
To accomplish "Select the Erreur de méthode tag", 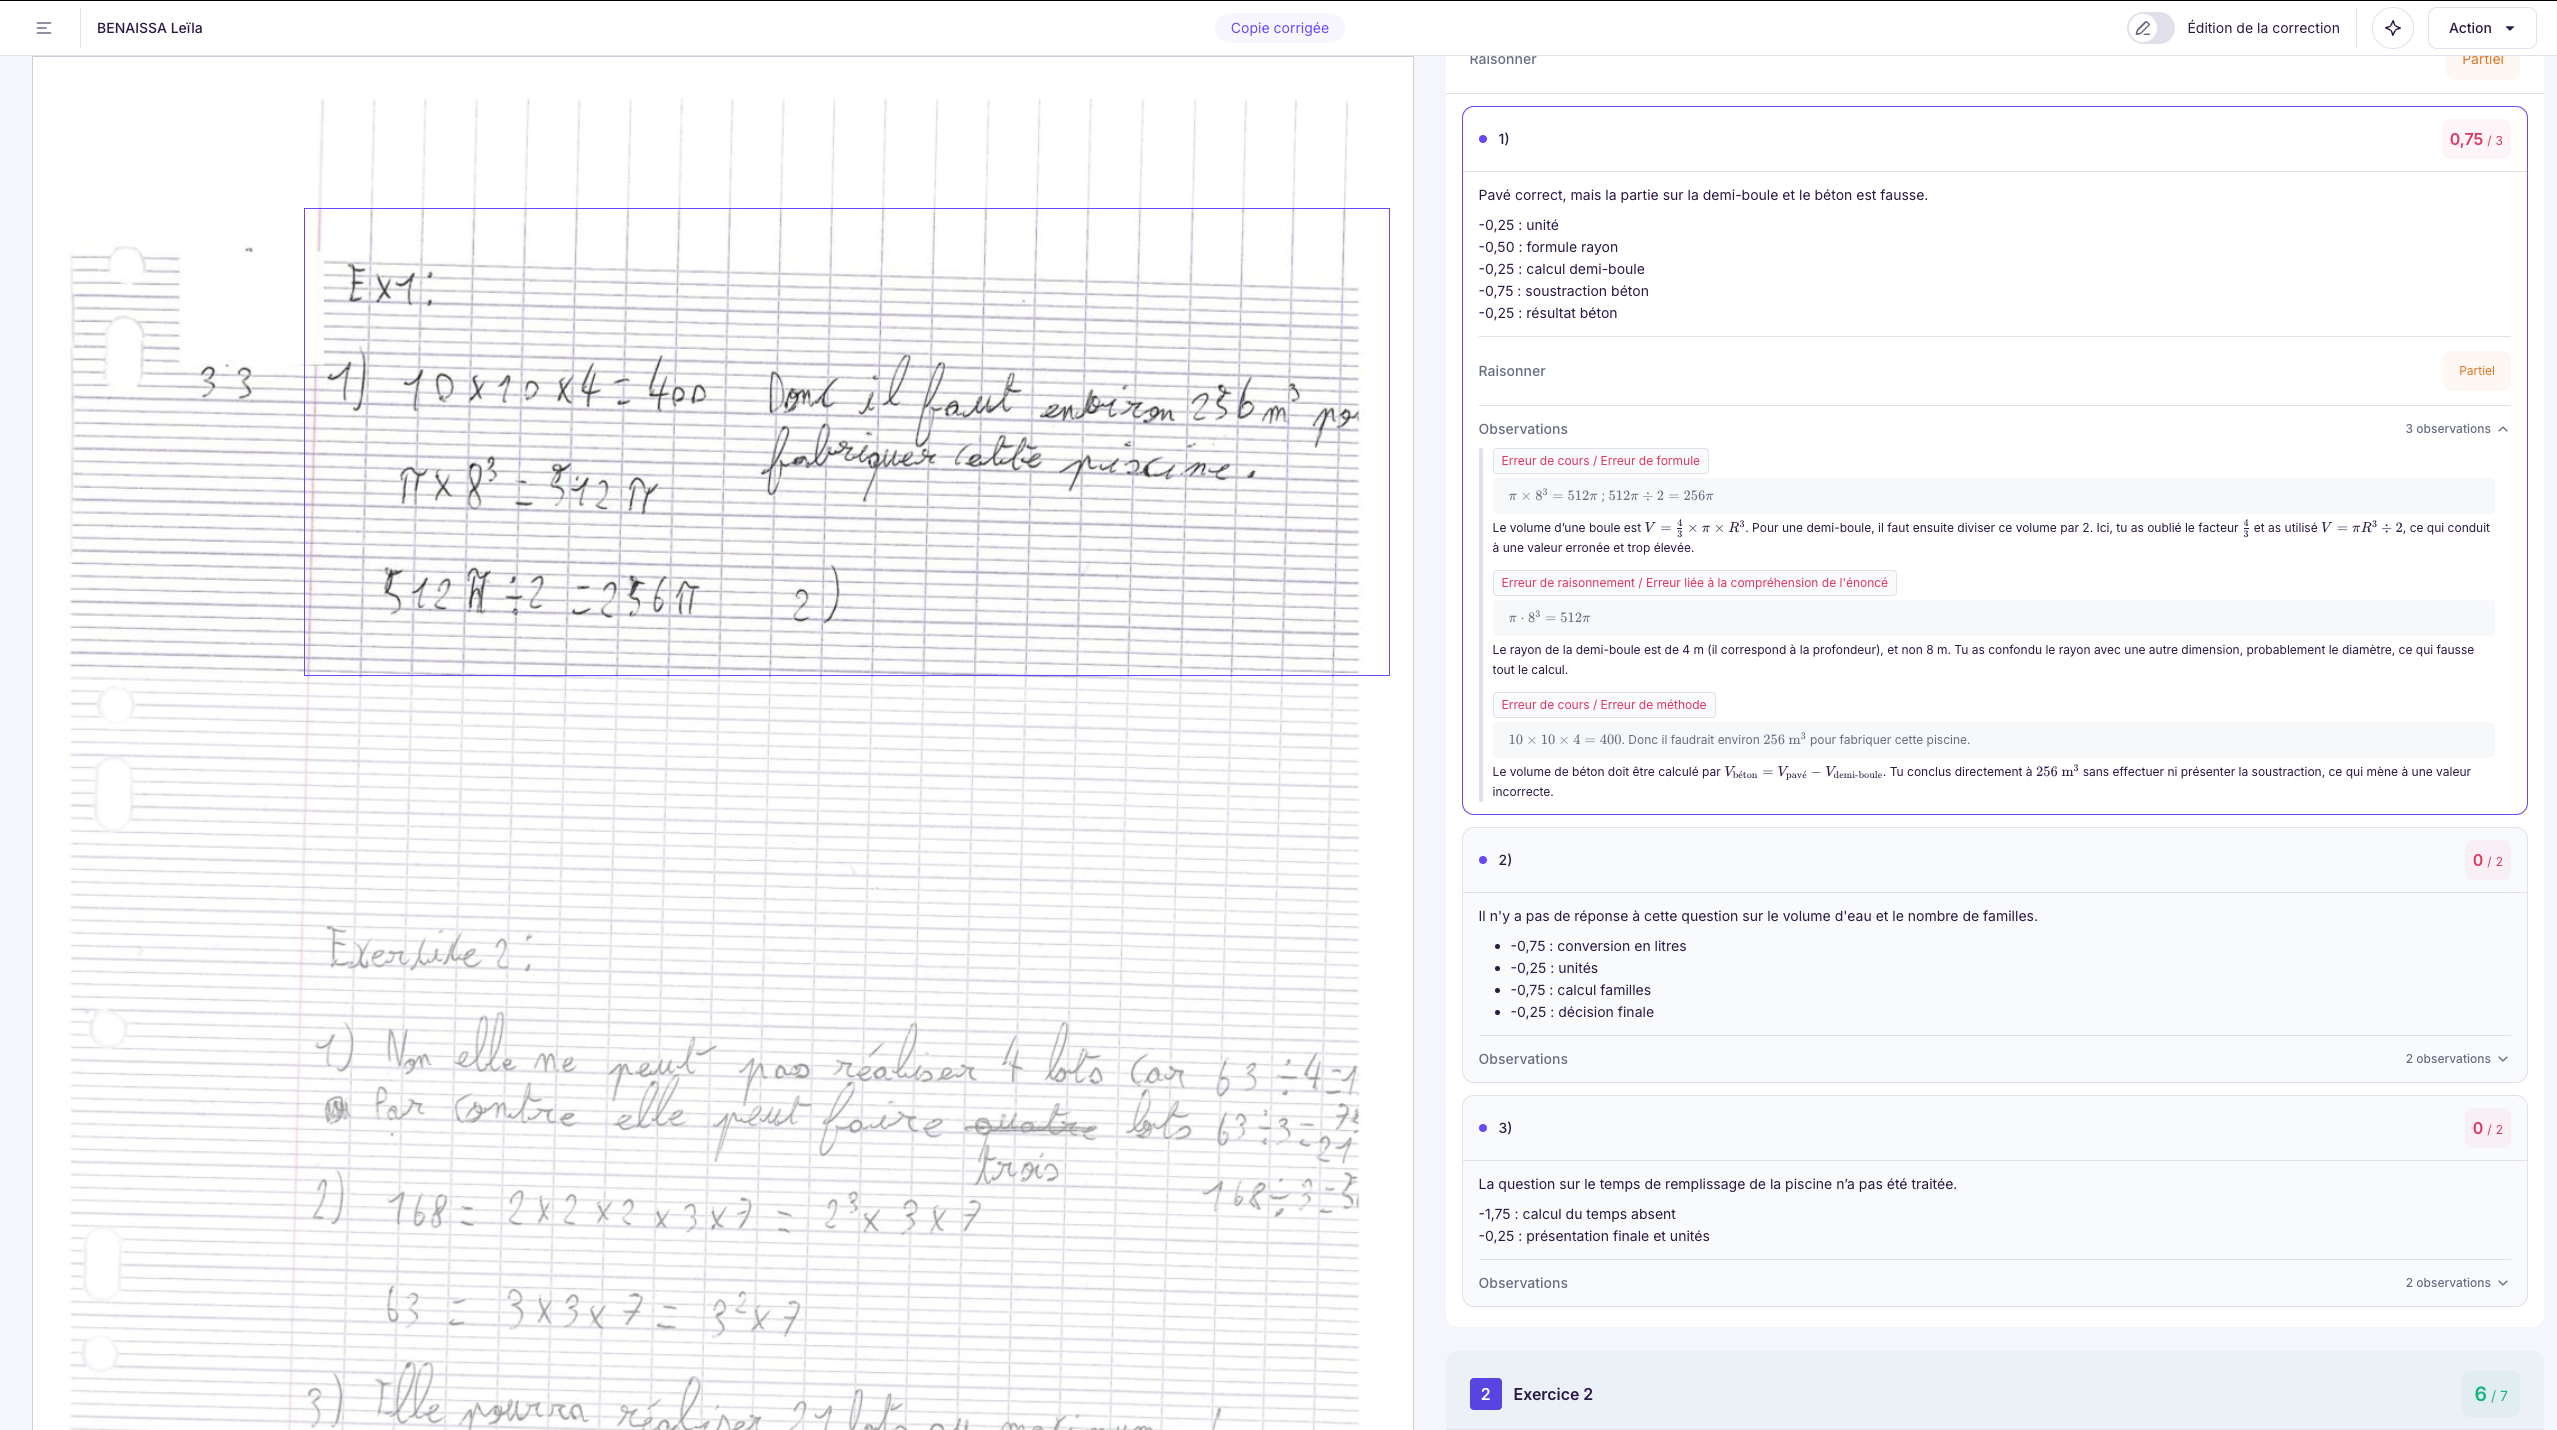I will 1603,705.
